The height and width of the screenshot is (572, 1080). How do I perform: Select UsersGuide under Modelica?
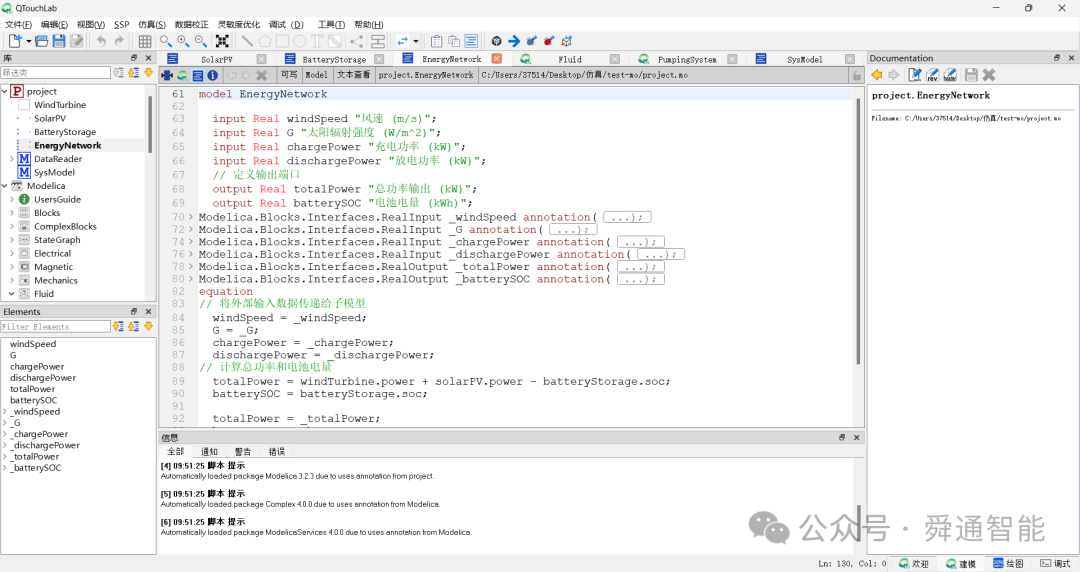57,199
